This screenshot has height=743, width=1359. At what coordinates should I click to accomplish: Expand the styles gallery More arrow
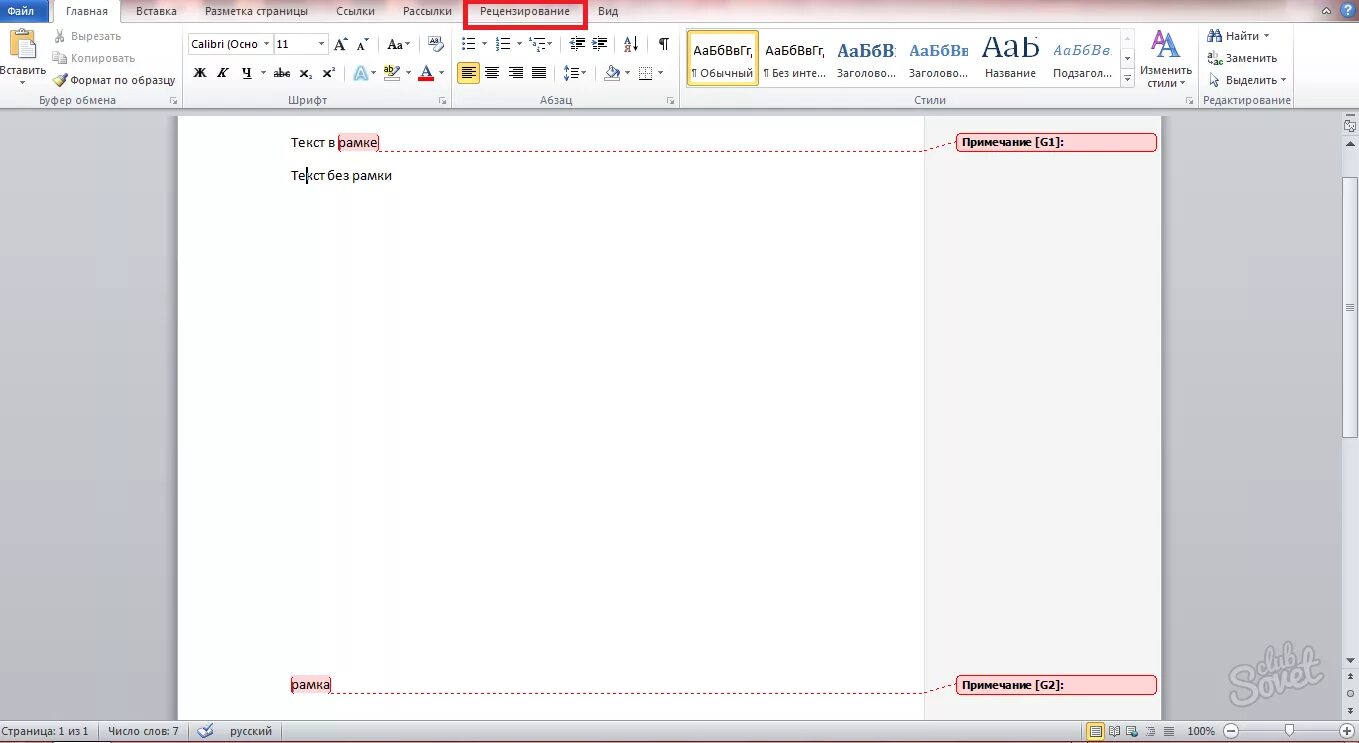pos(1128,80)
